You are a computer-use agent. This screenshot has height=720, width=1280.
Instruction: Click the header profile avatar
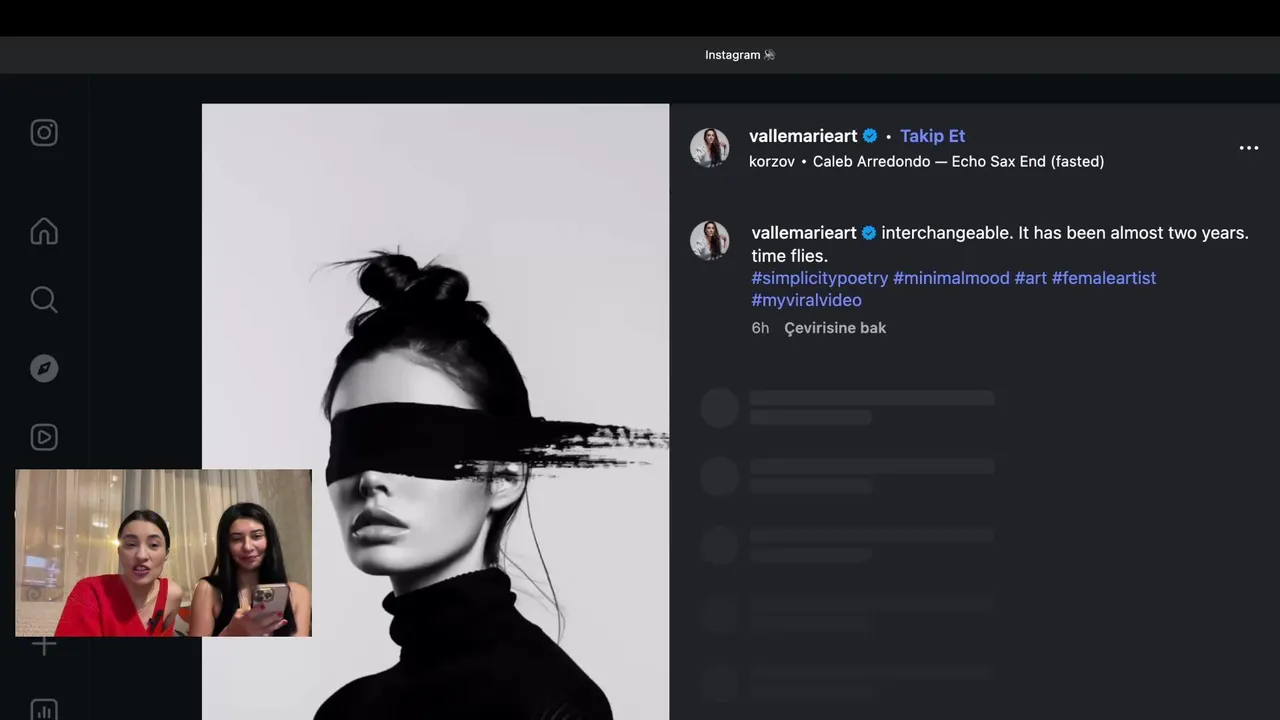tap(710, 148)
